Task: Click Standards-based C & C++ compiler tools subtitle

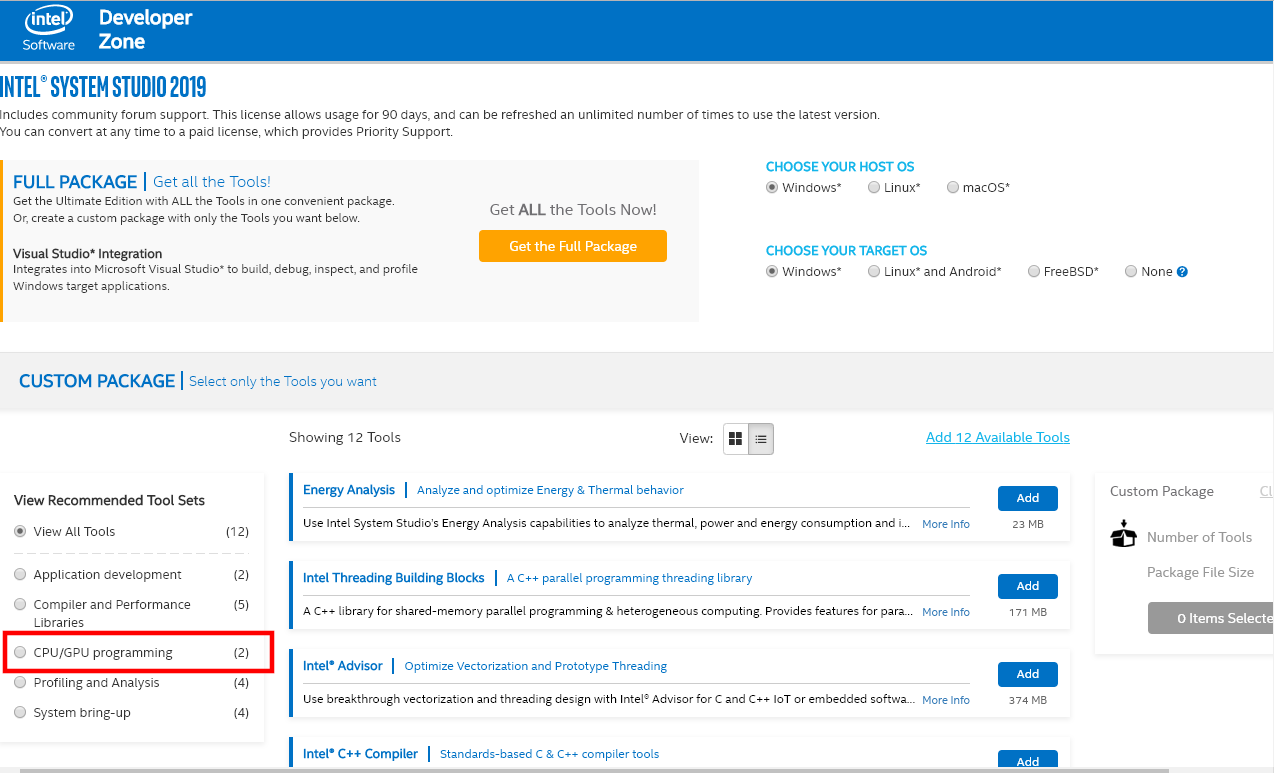Action: tap(550, 754)
